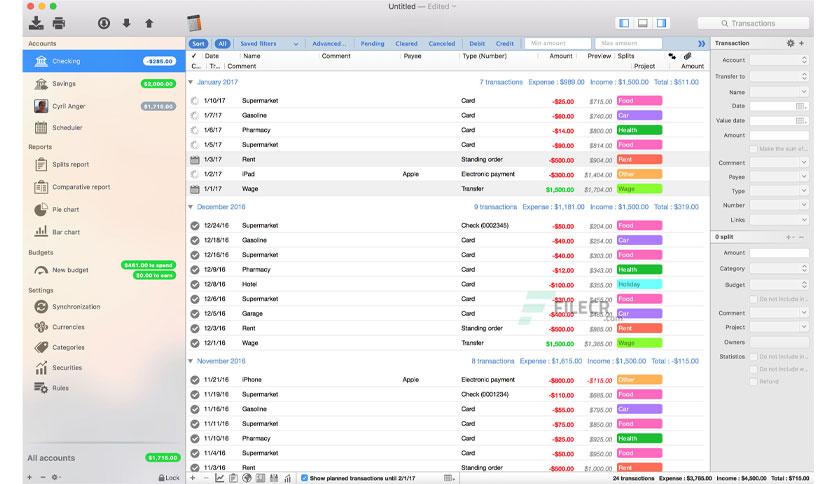This screenshot has height=484, width=836.
Task: Select the All filter tab
Action: tap(222, 44)
